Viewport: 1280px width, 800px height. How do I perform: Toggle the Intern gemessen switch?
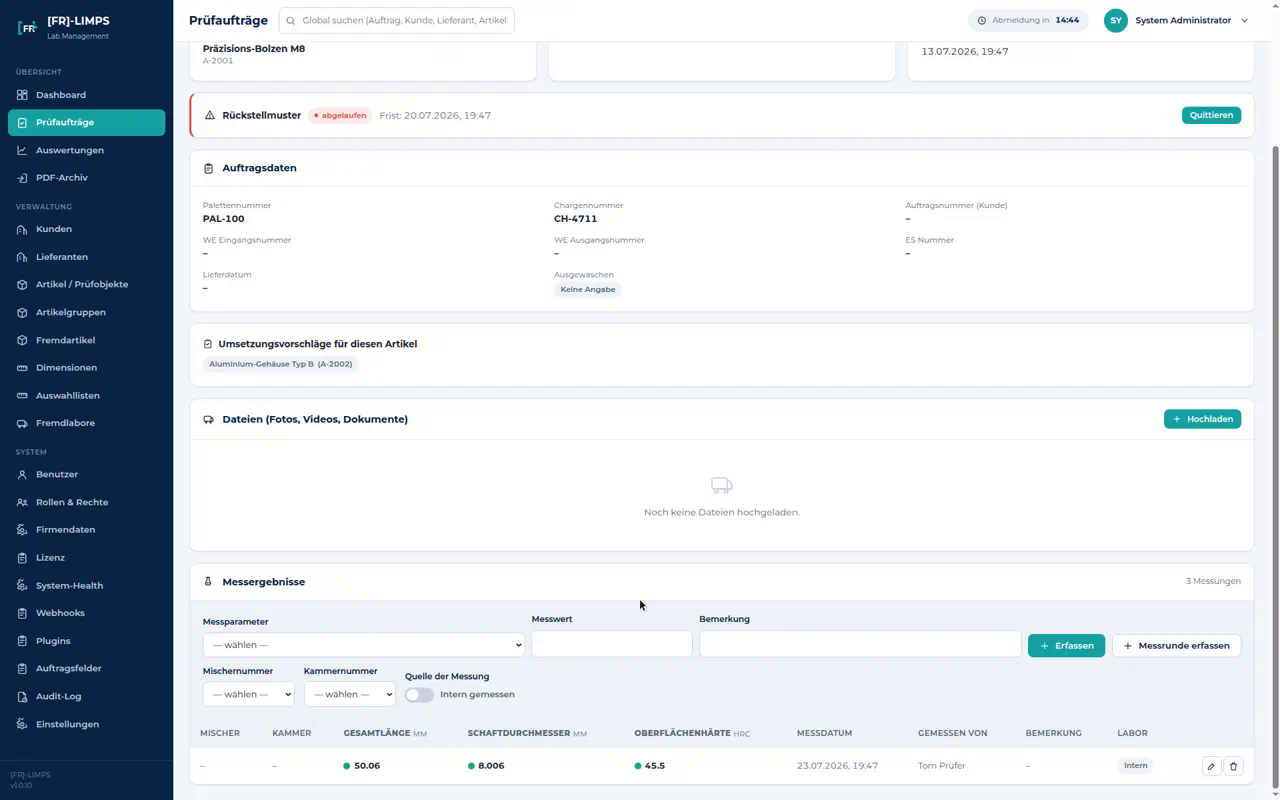(x=419, y=694)
